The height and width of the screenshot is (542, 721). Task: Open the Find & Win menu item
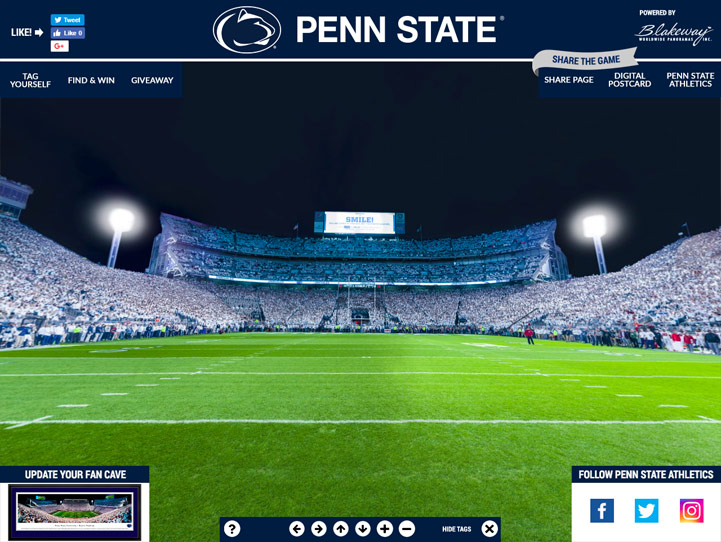point(91,80)
